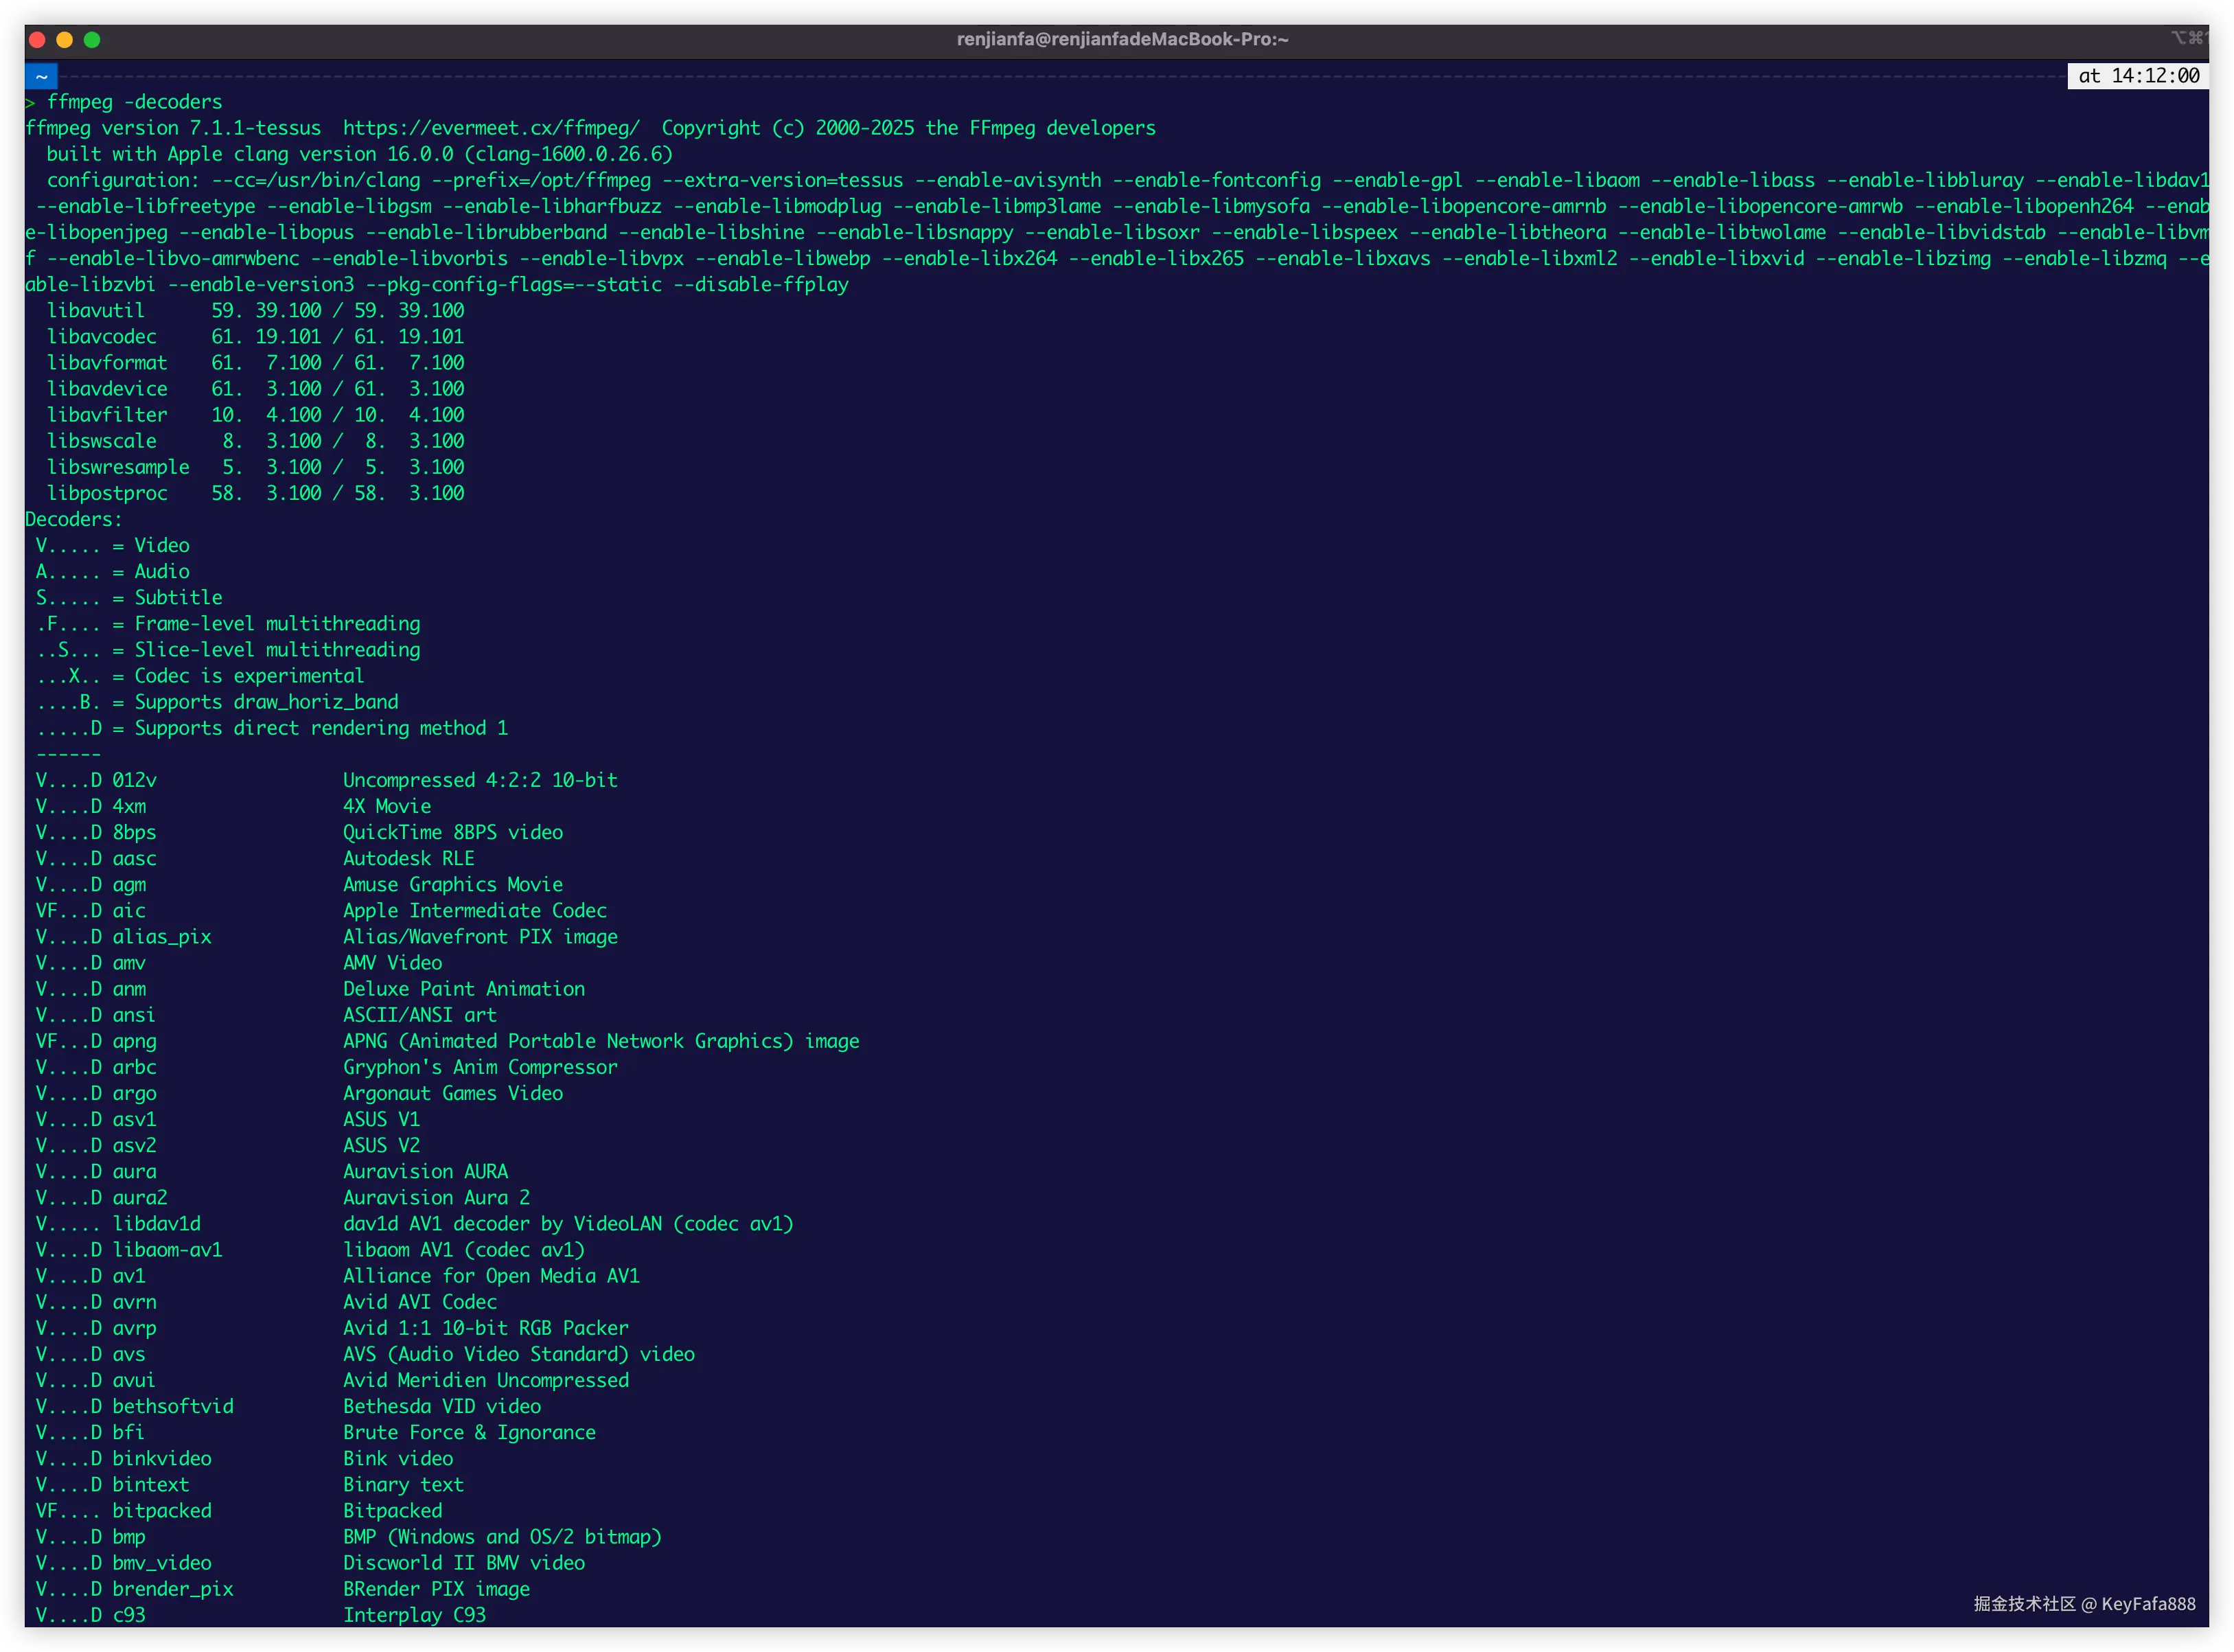Click the red close traffic light
The image size is (2234, 1652).
pyautogui.click(x=36, y=39)
